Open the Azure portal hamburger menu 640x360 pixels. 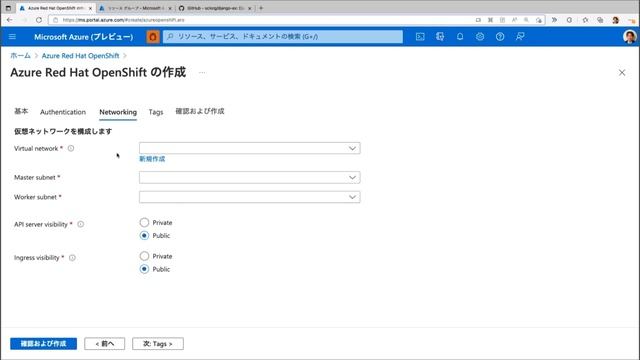click(12, 37)
